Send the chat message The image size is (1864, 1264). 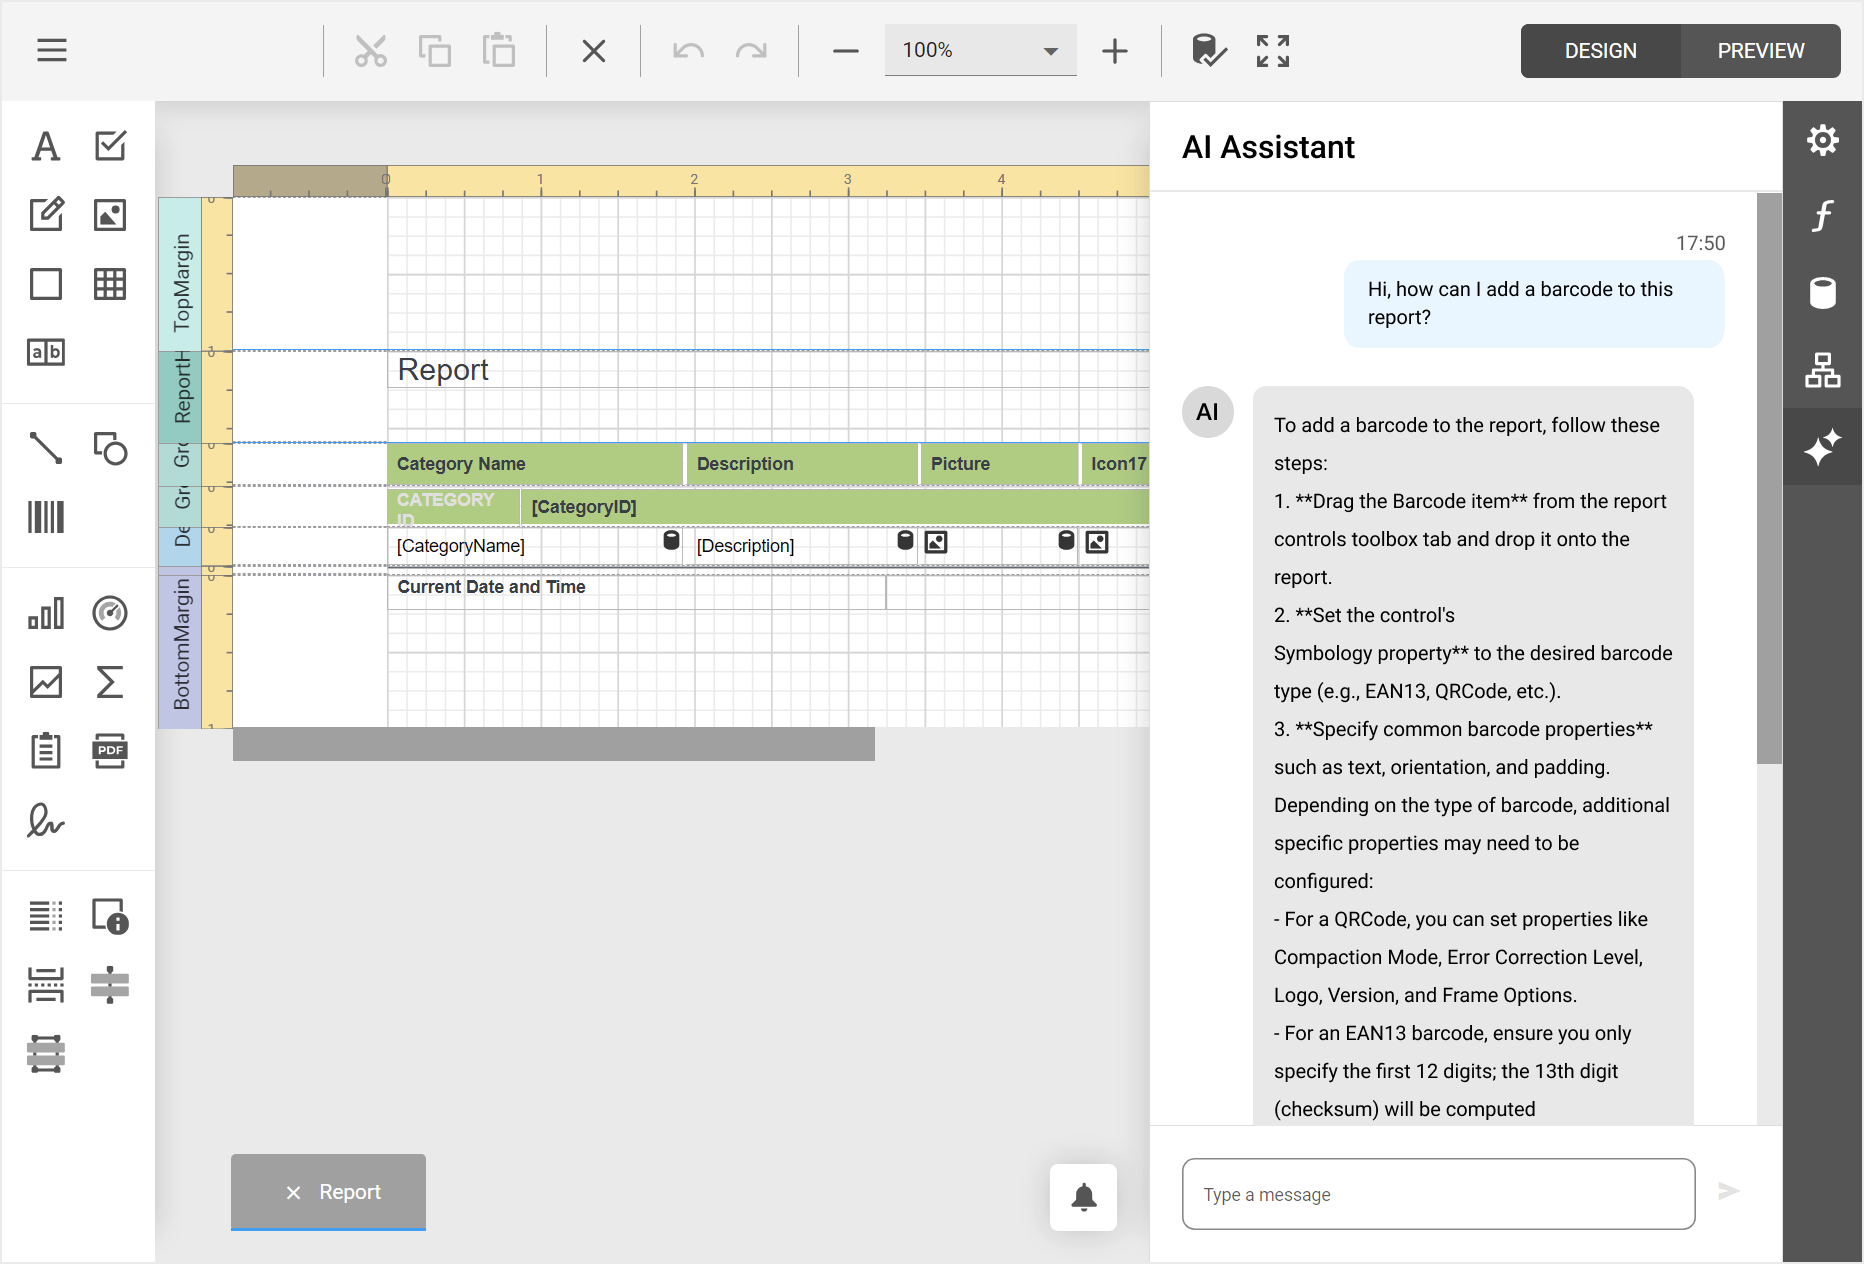(x=1729, y=1192)
